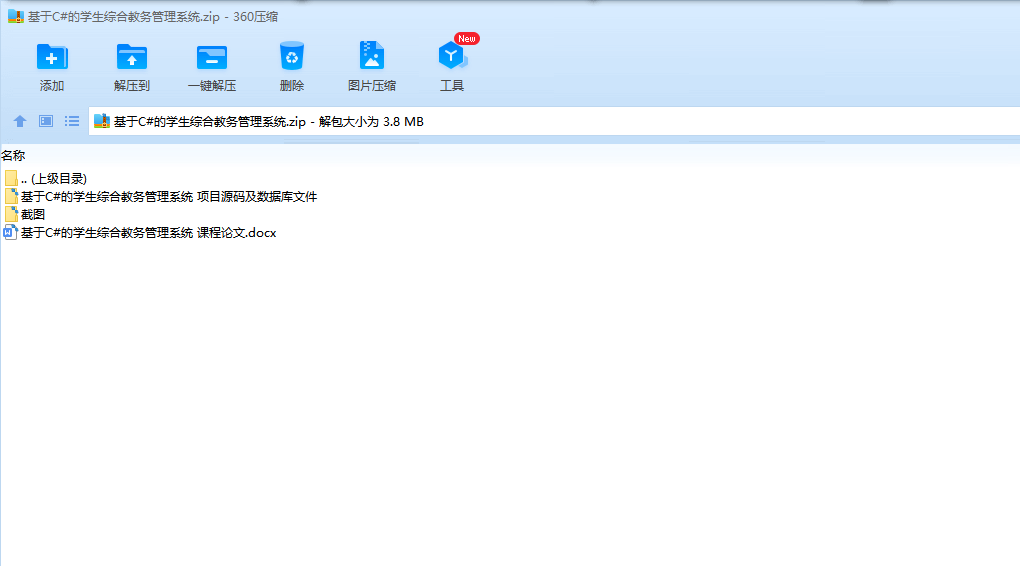Click the Word document icon of 课程论文.docx
This screenshot has width=1020, height=566.
click(10, 232)
